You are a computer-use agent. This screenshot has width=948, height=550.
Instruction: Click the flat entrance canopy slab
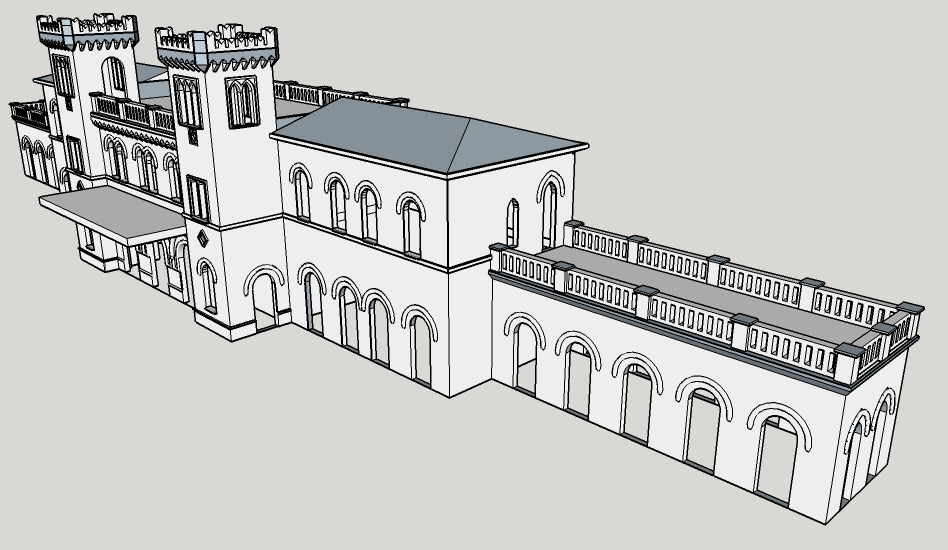click(113, 215)
